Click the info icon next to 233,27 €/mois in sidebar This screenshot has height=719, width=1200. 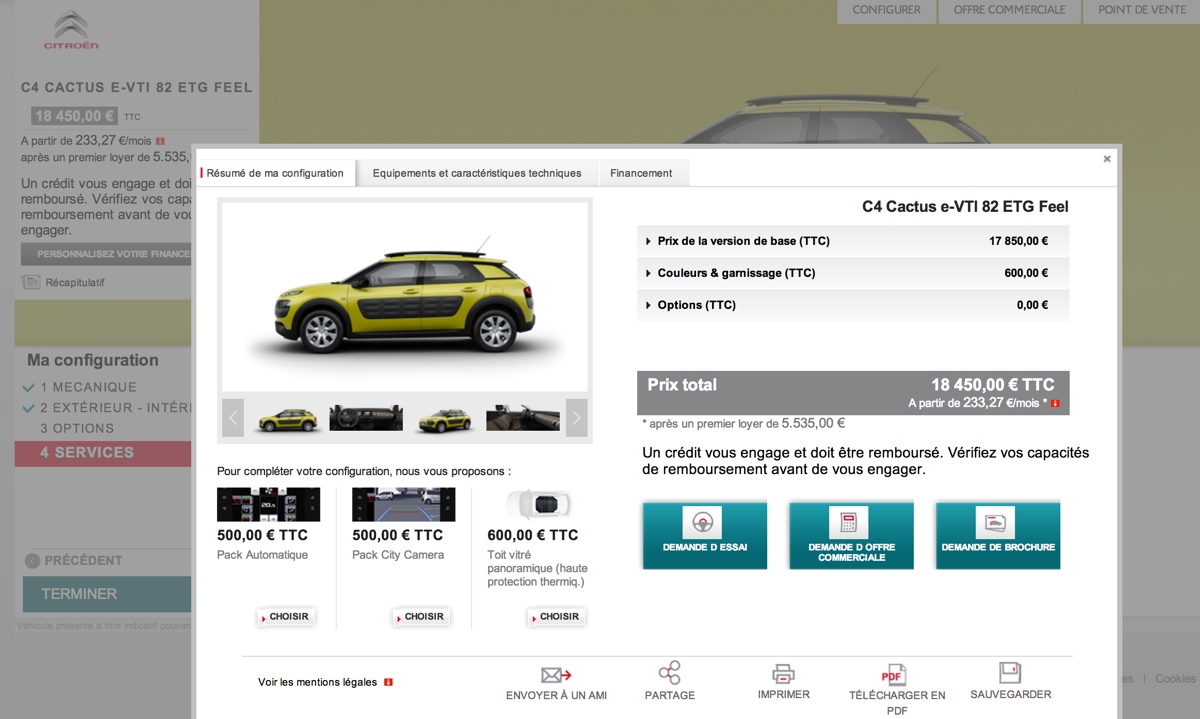(x=160, y=141)
